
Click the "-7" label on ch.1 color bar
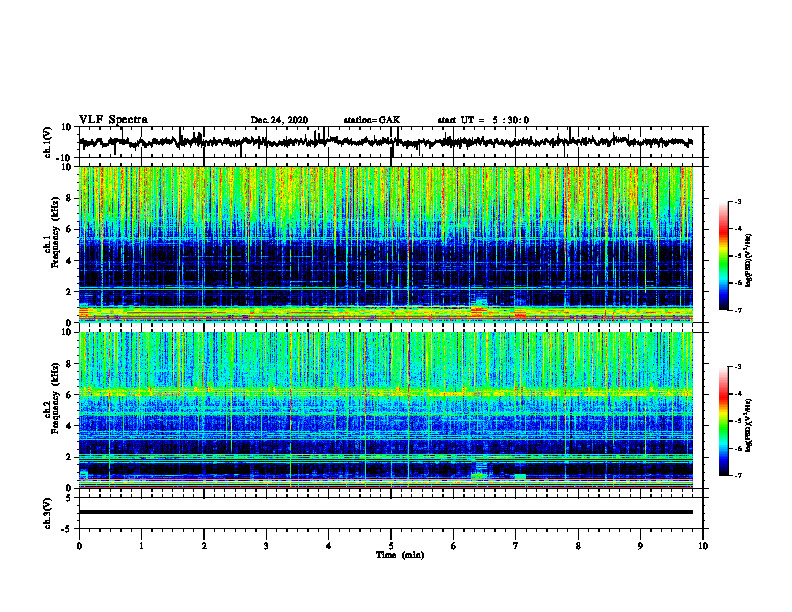click(737, 310)
